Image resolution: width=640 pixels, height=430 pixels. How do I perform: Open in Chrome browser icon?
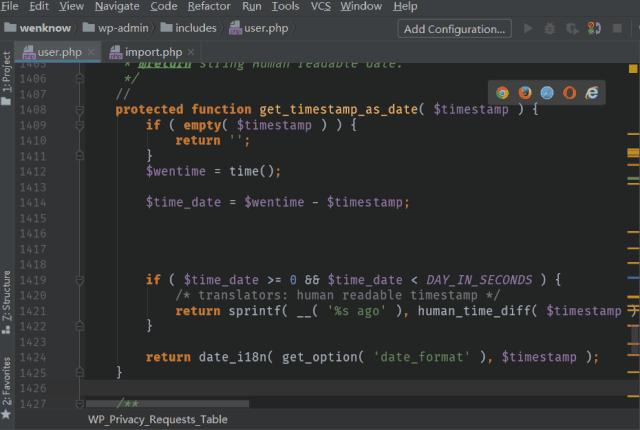click(502, 93)
